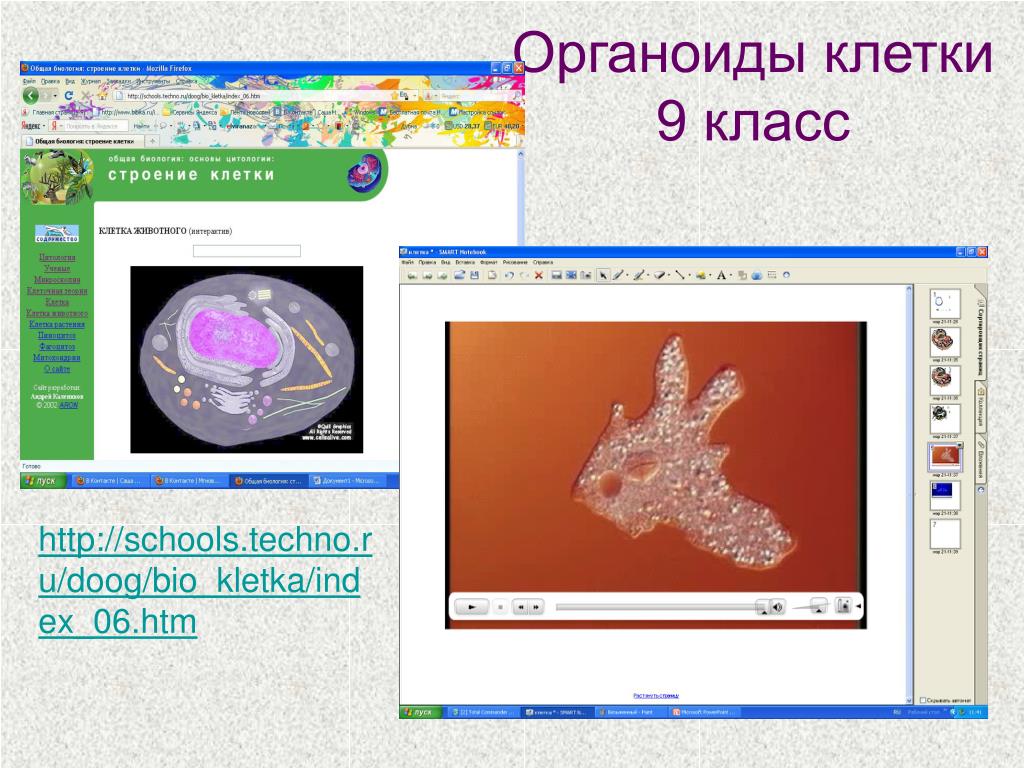Open the Gallery side tab
This screenshot has height=768, width=1024.
[980, 408]
